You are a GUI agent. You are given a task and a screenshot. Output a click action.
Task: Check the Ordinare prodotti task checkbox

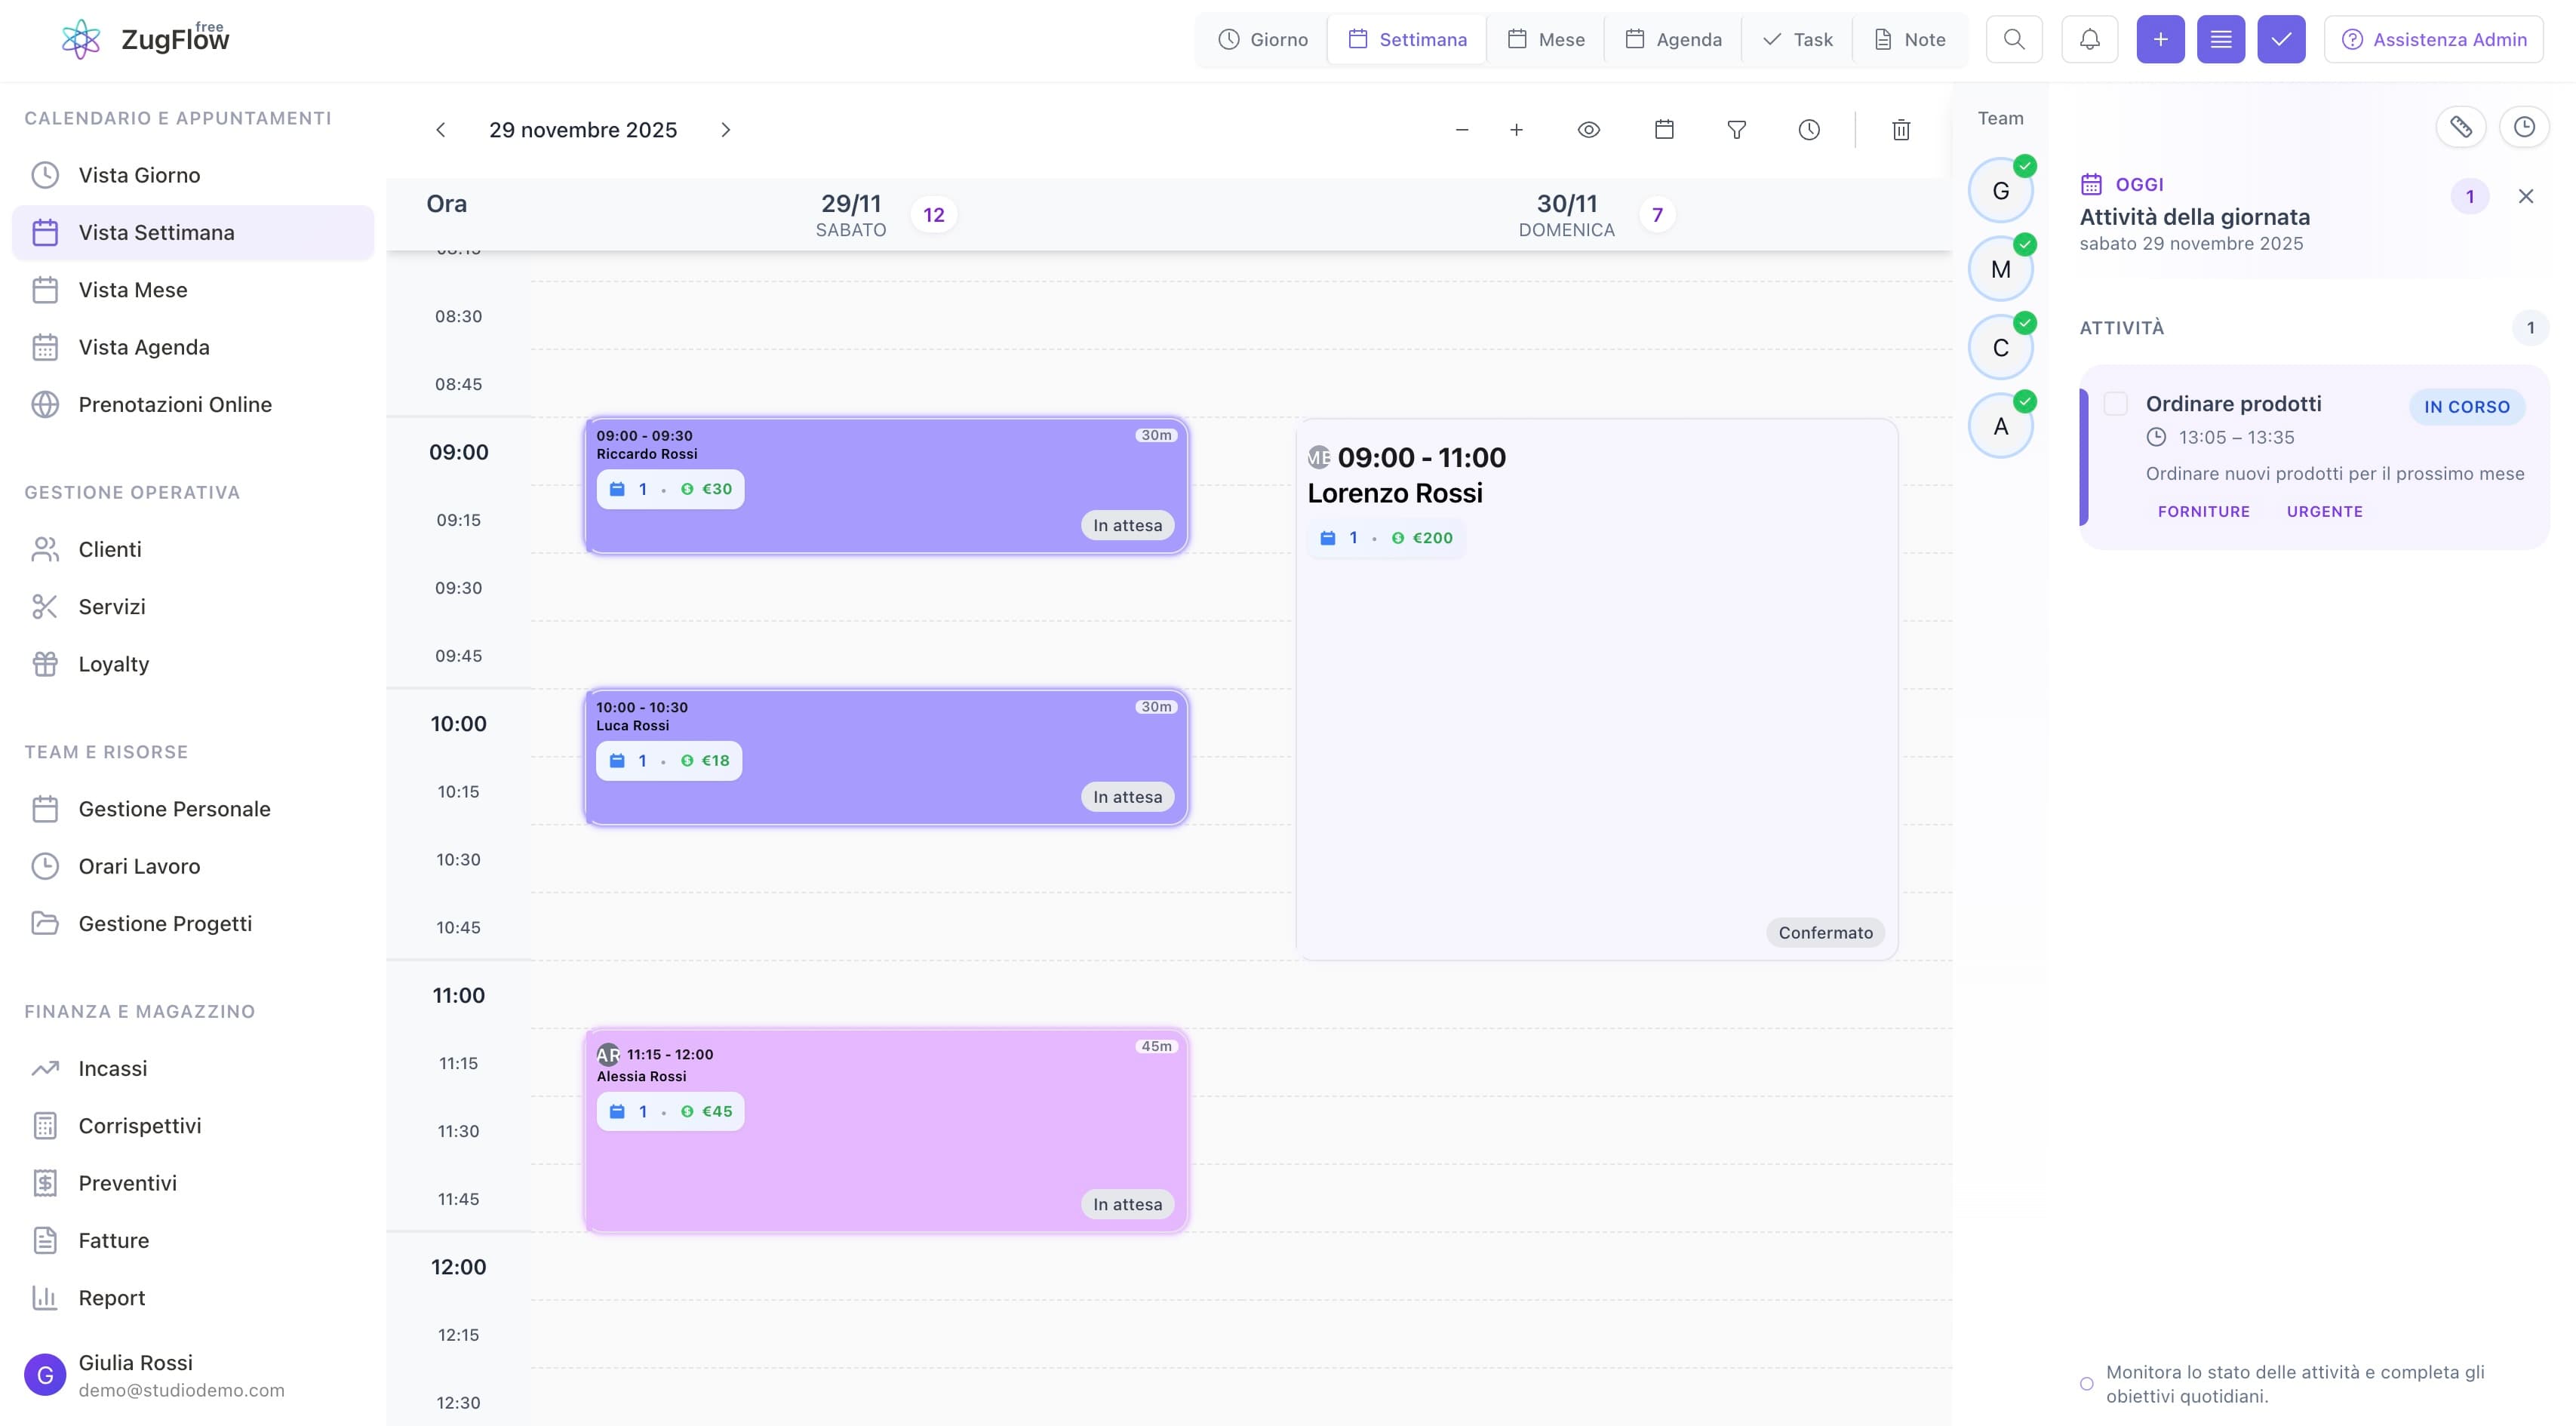coord(2116,404)
